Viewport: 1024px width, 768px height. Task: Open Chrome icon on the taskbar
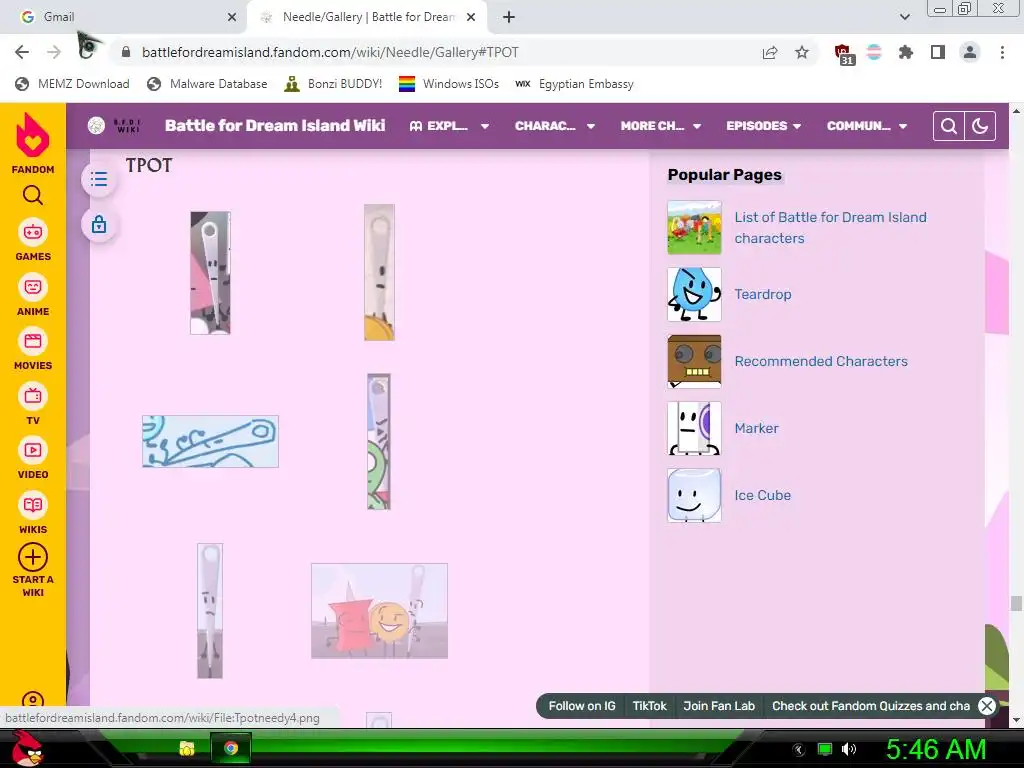tap(231, 748)
